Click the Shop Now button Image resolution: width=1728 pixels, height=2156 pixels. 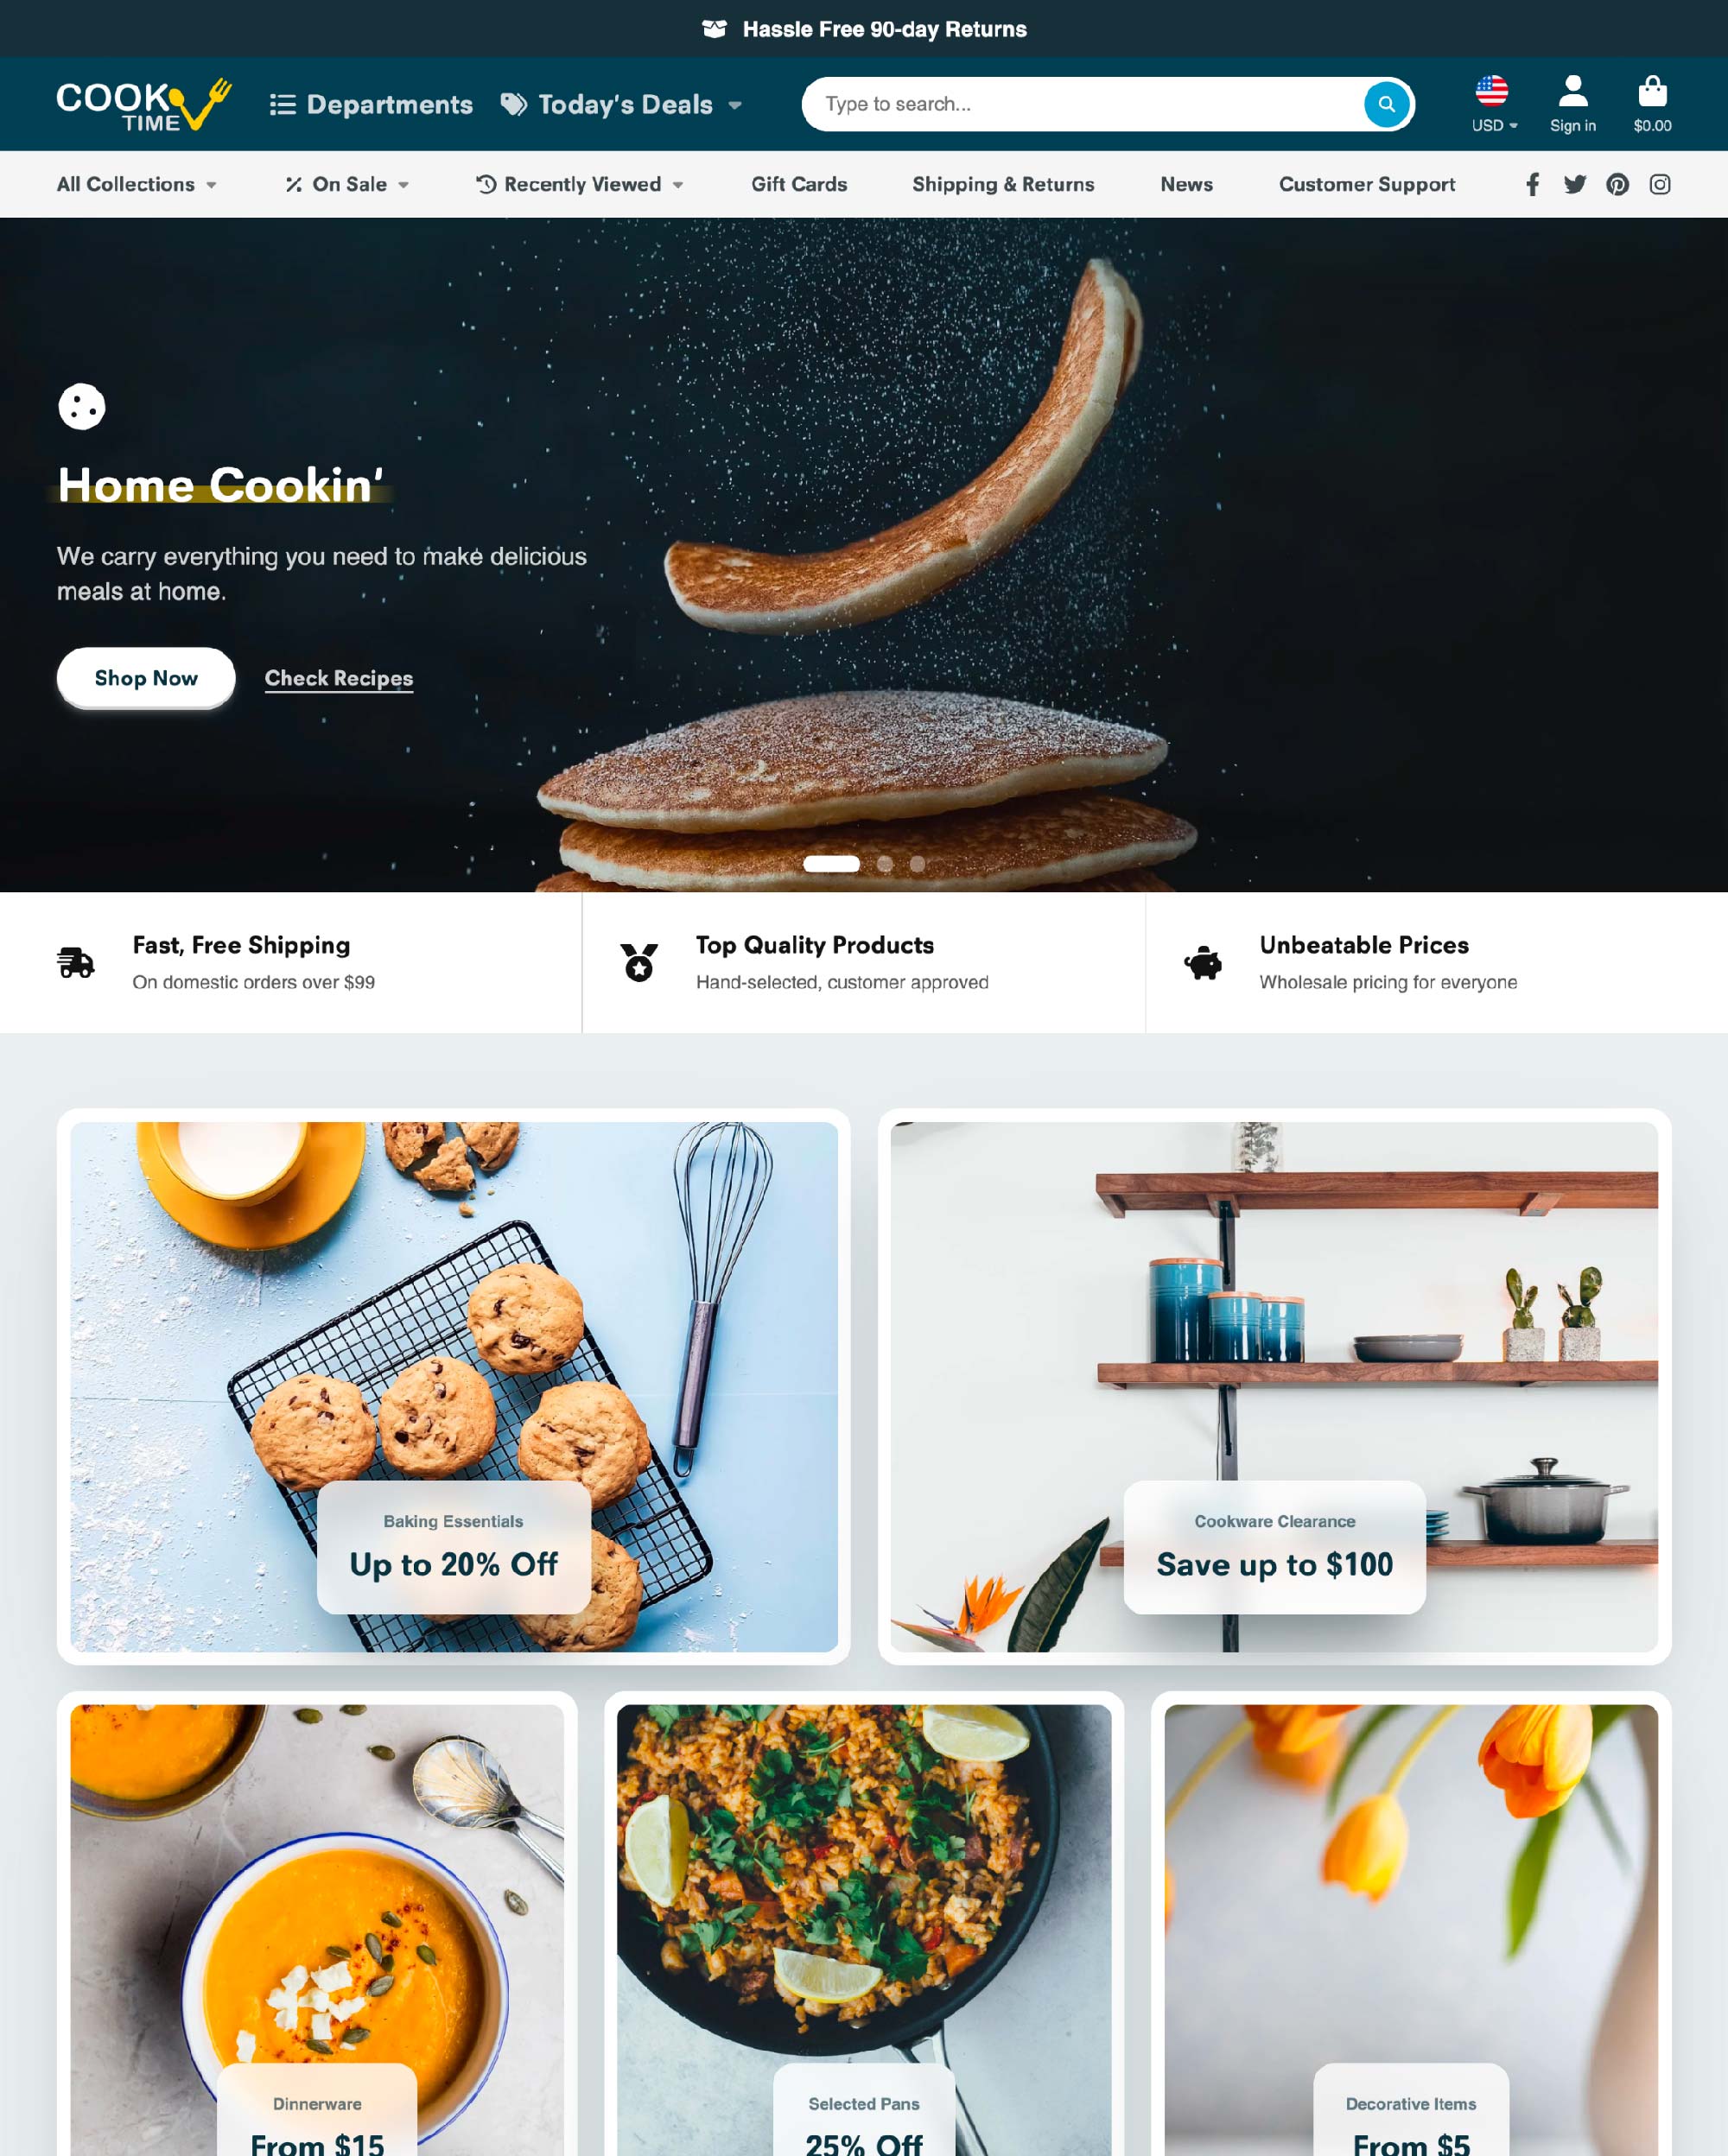(x=148, y=677)
